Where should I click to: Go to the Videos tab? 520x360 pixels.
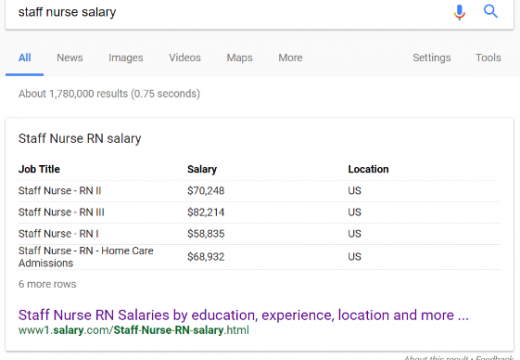185,58
